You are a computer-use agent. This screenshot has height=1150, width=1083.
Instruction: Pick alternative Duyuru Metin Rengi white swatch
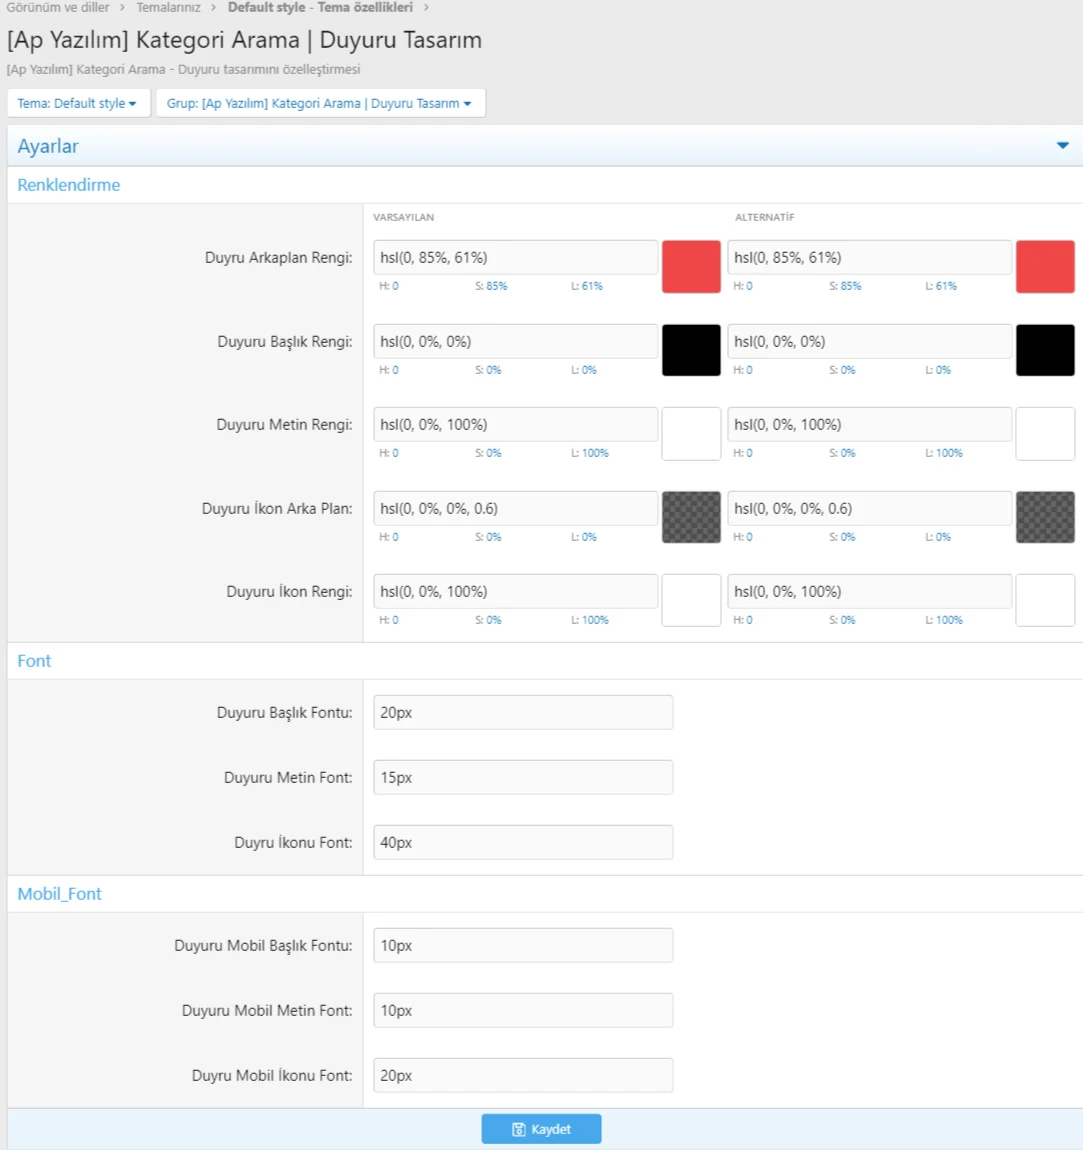point(1045,433)
